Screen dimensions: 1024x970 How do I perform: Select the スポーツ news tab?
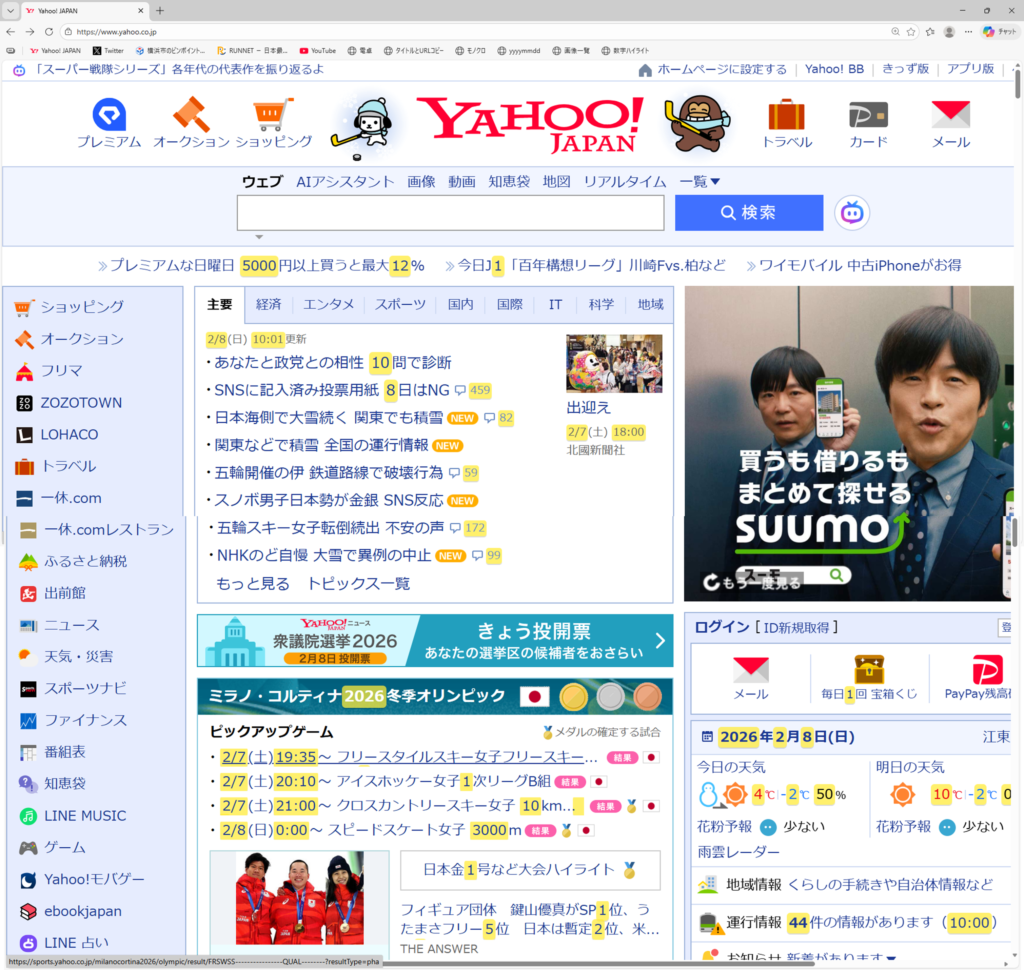tap(400, 304)
